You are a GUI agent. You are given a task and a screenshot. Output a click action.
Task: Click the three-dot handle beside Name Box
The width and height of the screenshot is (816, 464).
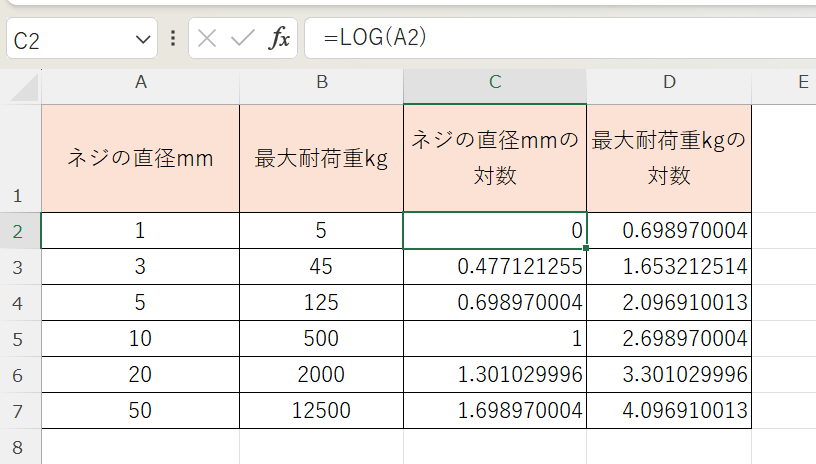[x=173, y=39]
